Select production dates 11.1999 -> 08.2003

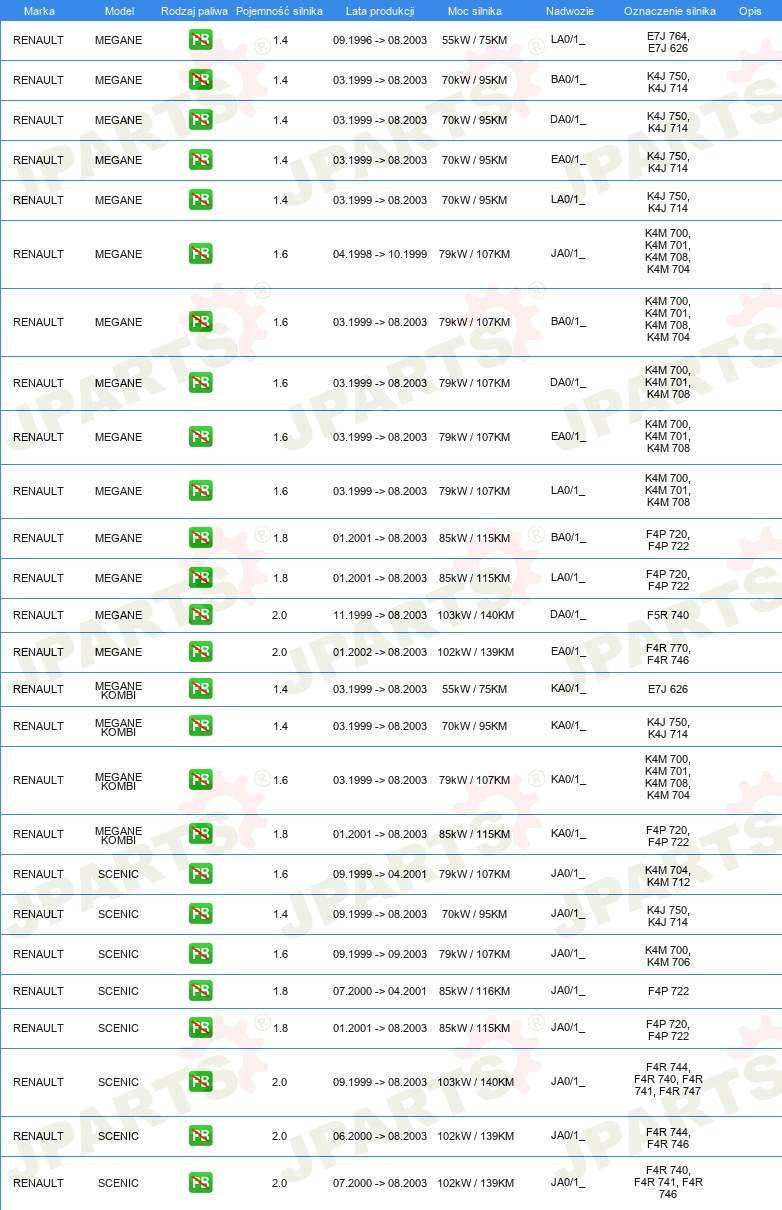[380, 616]
